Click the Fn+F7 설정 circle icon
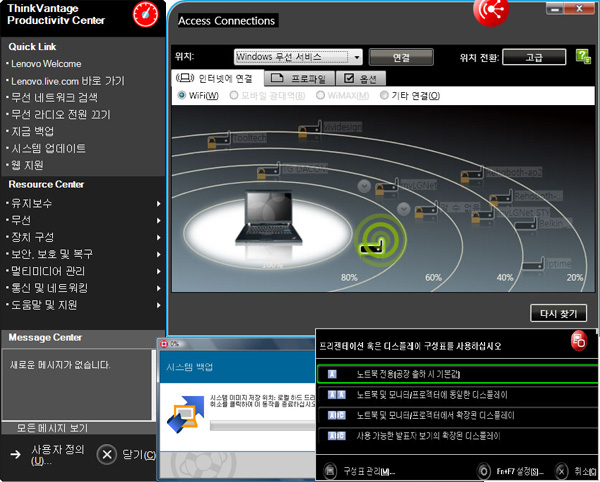 483,471
